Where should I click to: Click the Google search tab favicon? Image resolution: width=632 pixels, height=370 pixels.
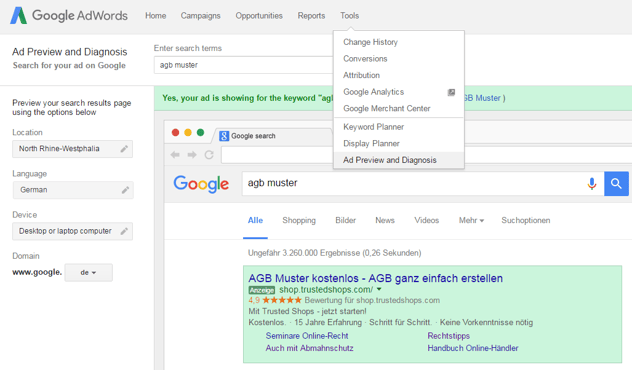click(x=224, y=136)
